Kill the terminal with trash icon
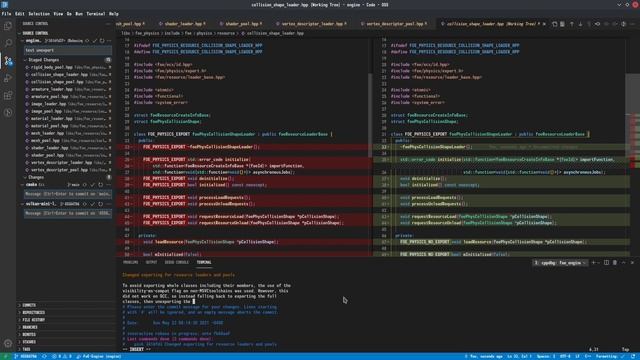640x360 pixels. click(615, 263)
